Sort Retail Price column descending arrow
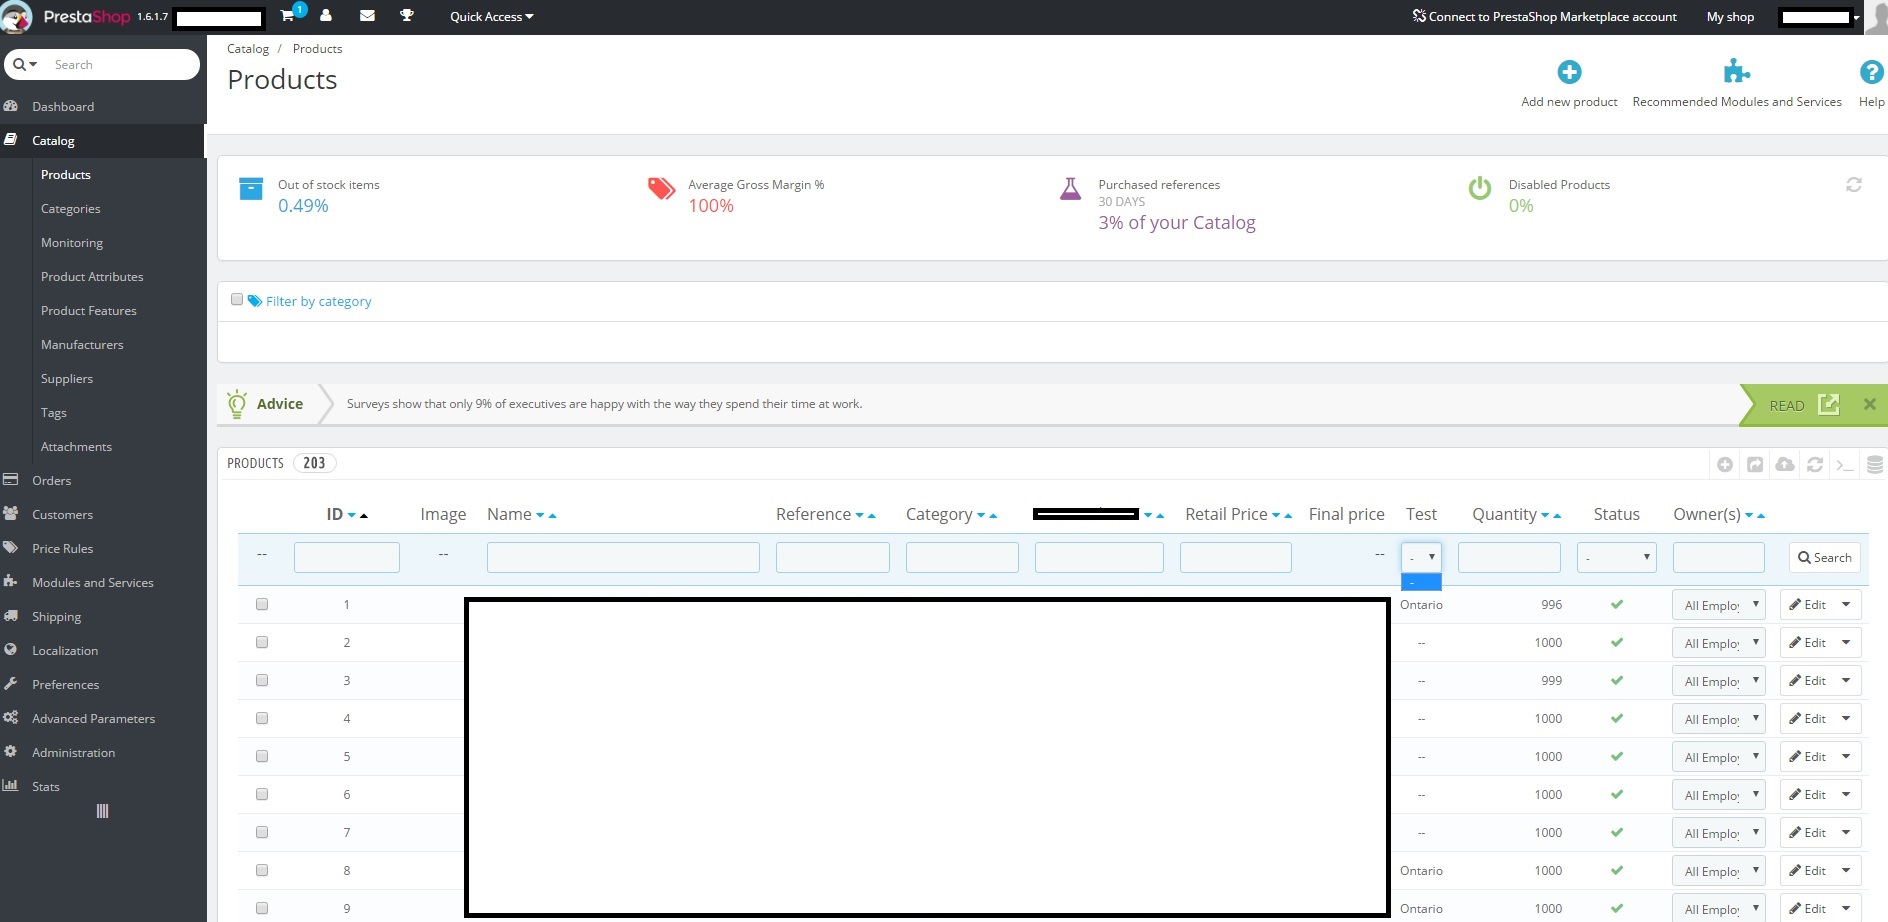This screenshot has height=922, width=1888. 1276,516
